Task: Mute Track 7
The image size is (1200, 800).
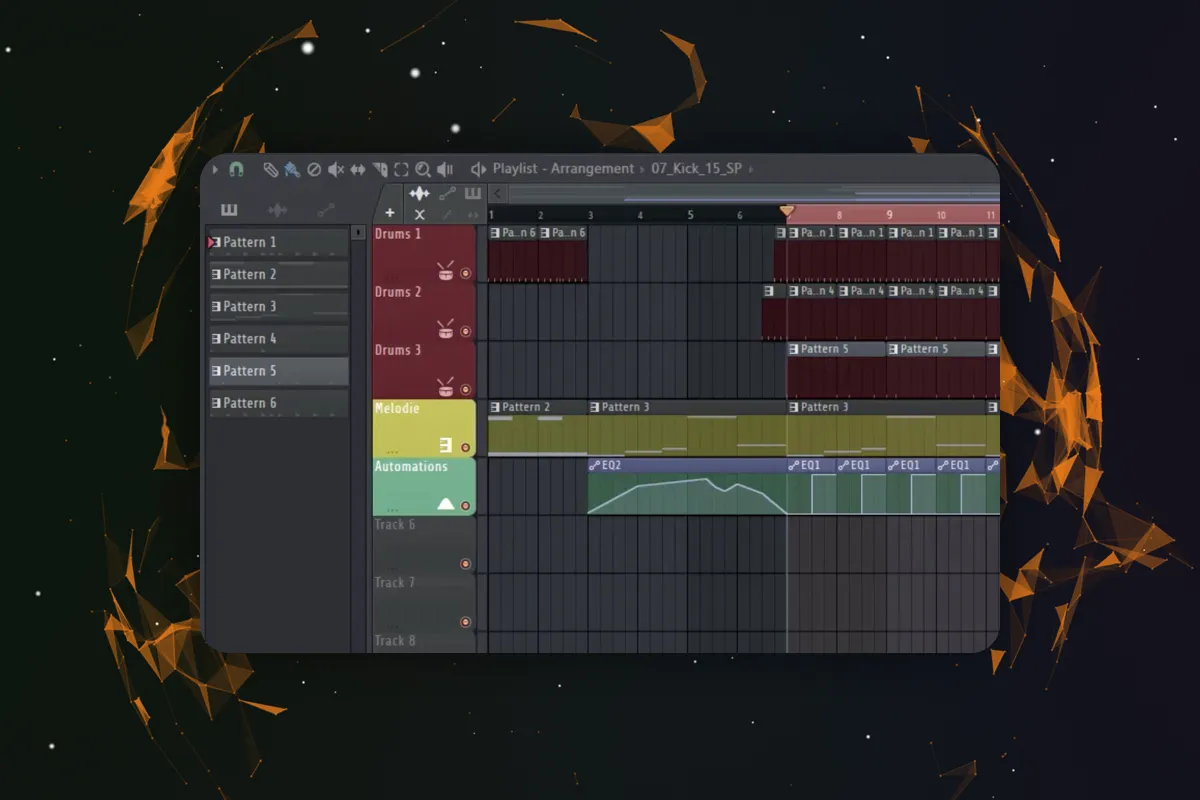Action: pos(465,622)
